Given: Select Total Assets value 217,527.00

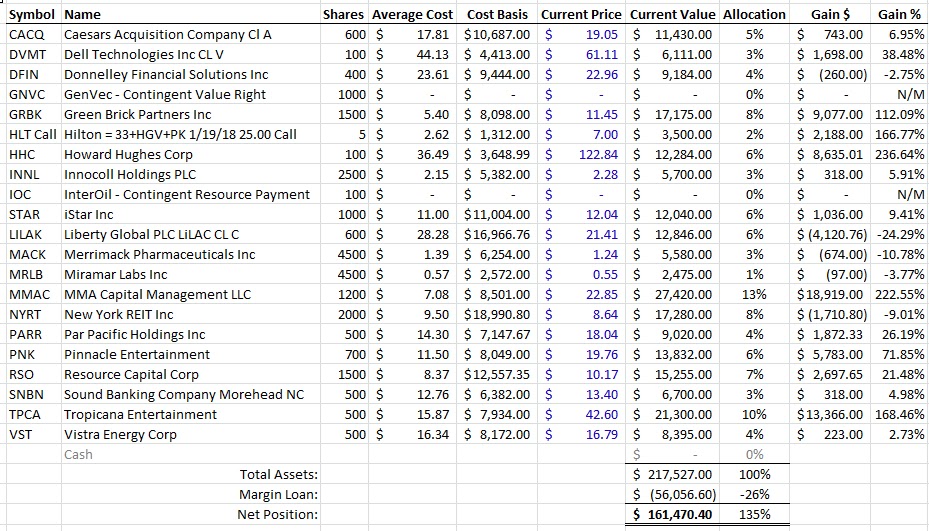Looking at the screenshot, I should coord(672,475).
